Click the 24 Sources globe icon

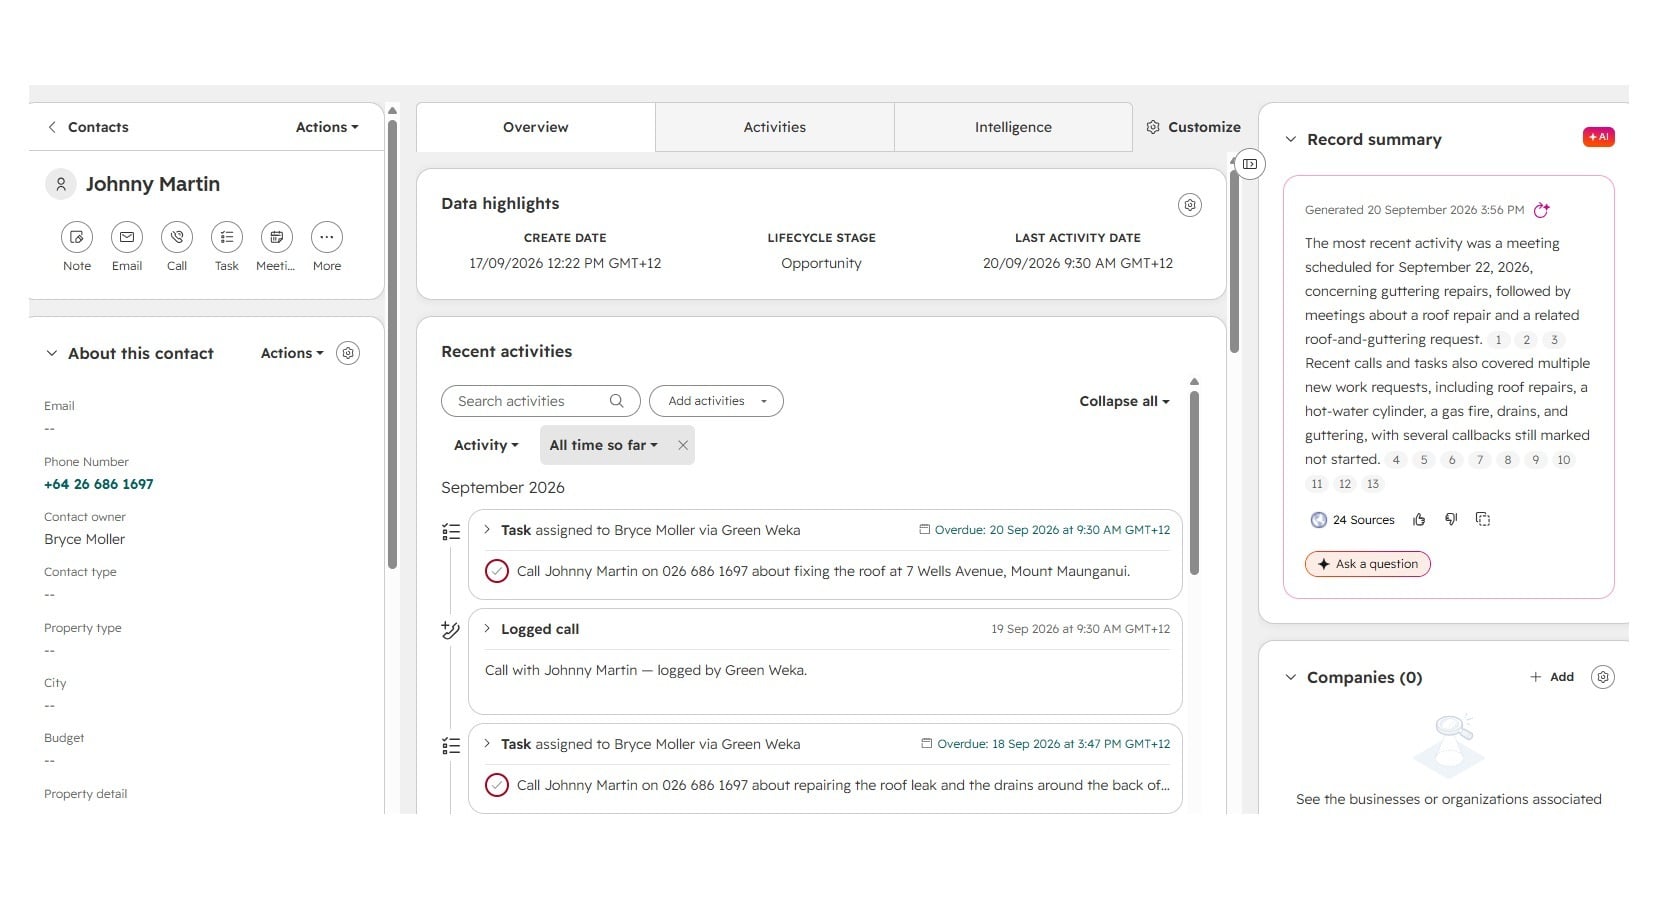pos(1319,520)
